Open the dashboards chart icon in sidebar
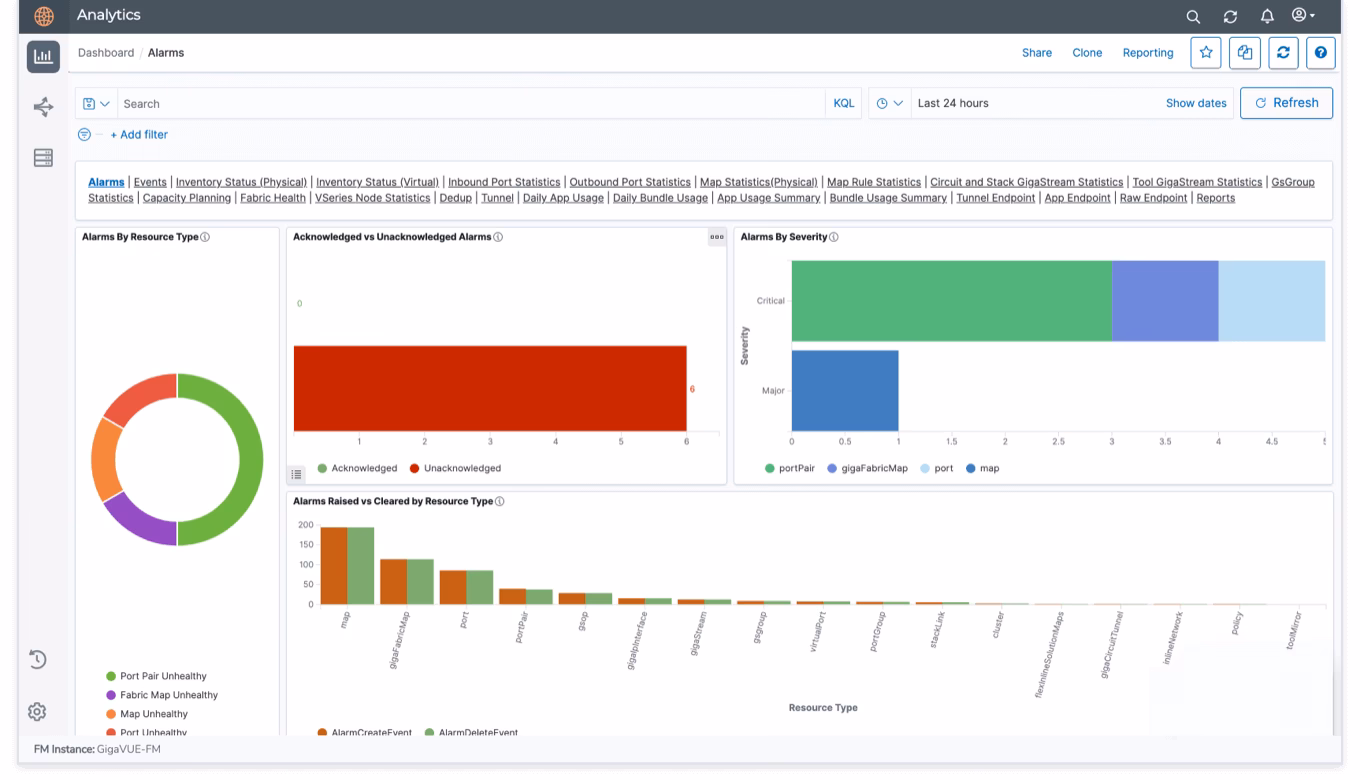1360x780 pixels. [41, 56]
